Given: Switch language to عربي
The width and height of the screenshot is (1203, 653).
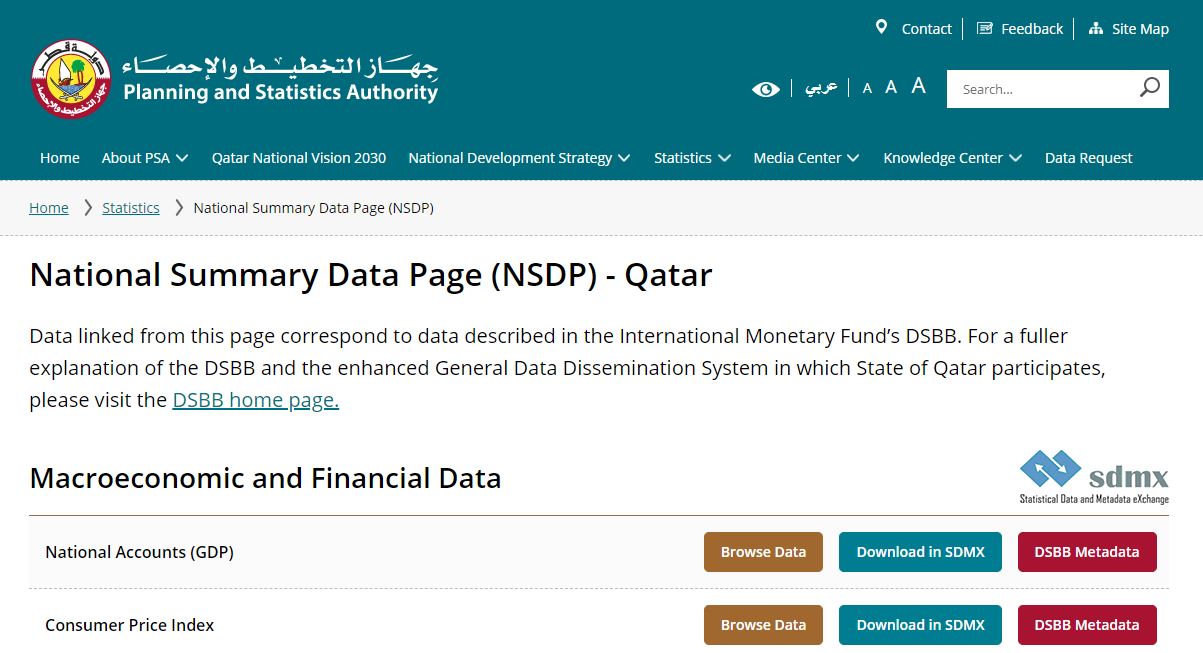Looking at the screenshot, I should (x=820, y=87).
